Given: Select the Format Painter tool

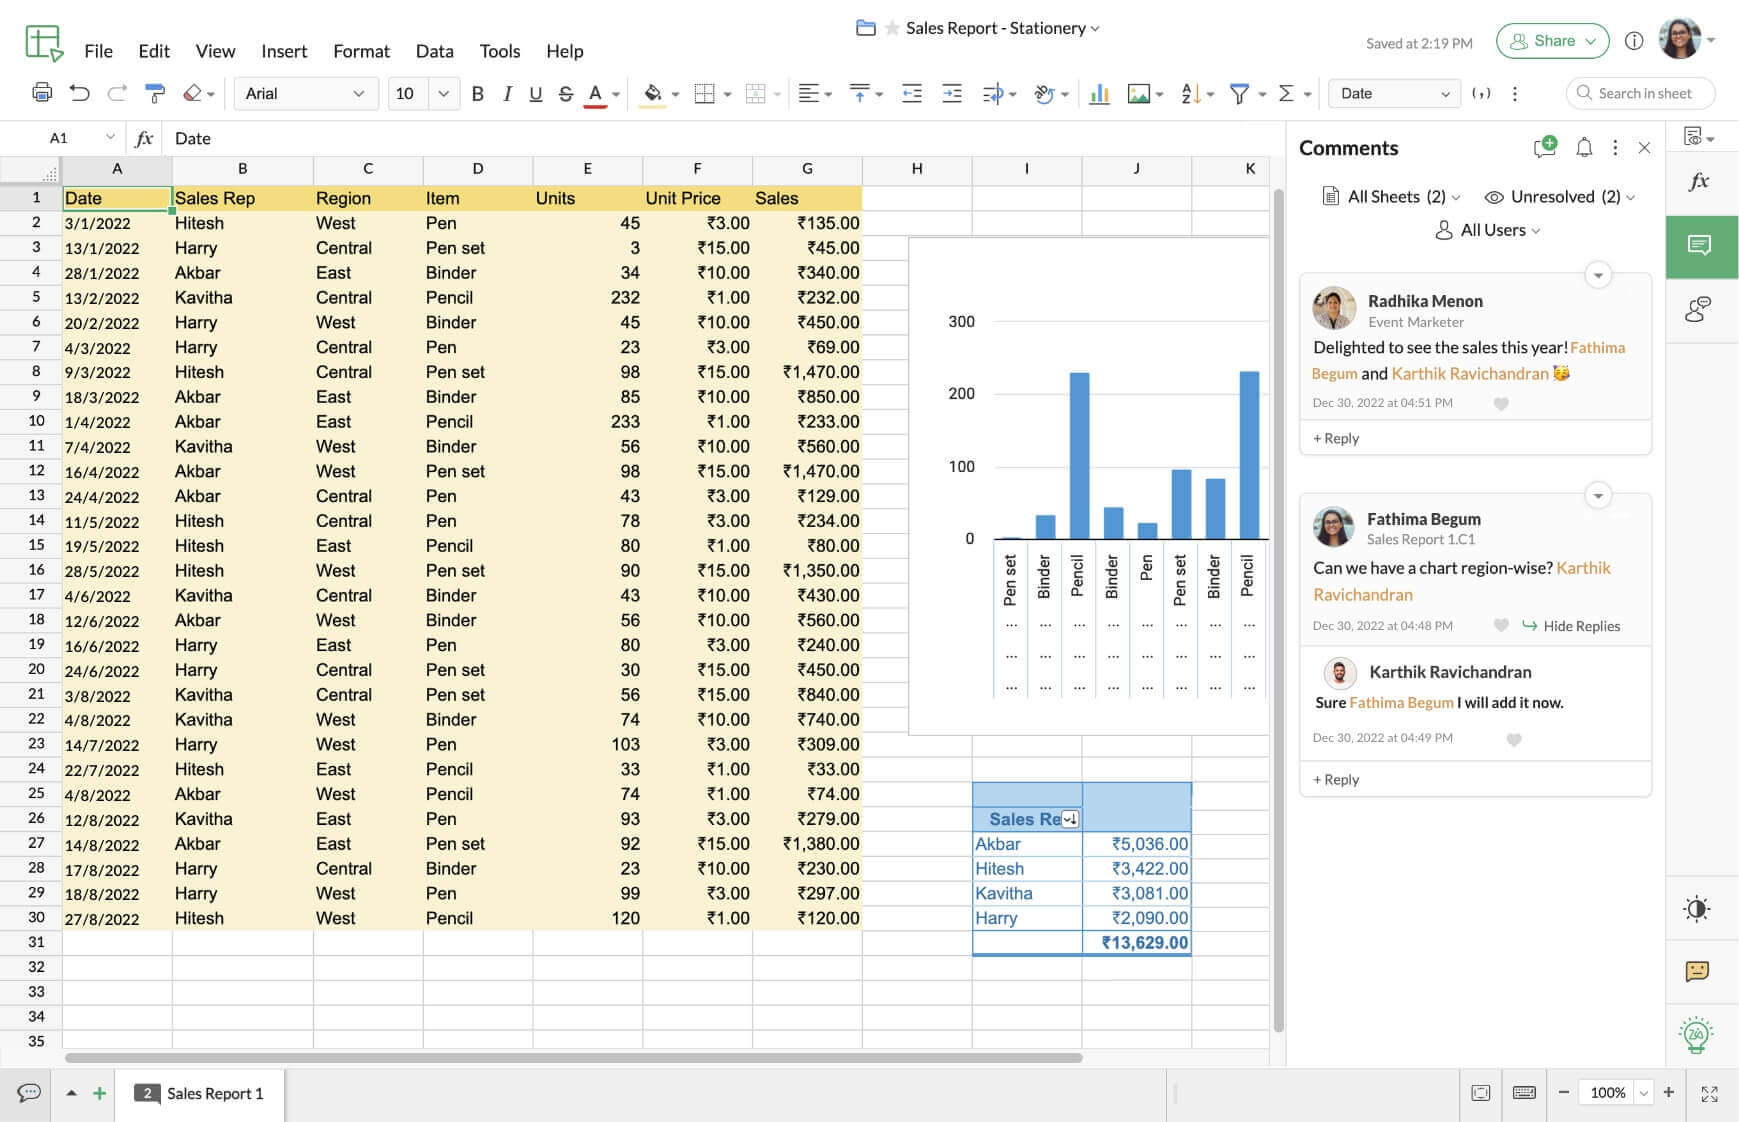Looking at the screenshot, I should point(155,93).
